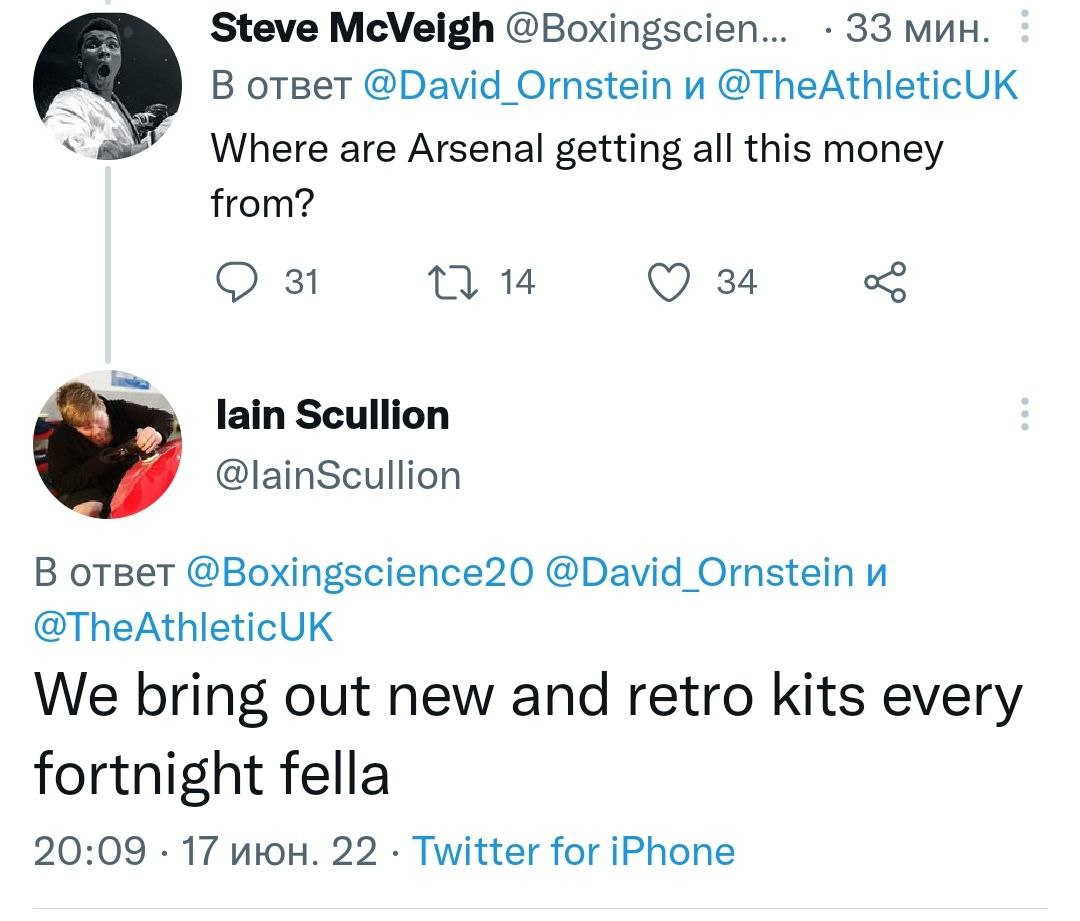This screenshot has width=1080, height=921.
Task: Open the @IainScullion handle
Action: [338, 475]
